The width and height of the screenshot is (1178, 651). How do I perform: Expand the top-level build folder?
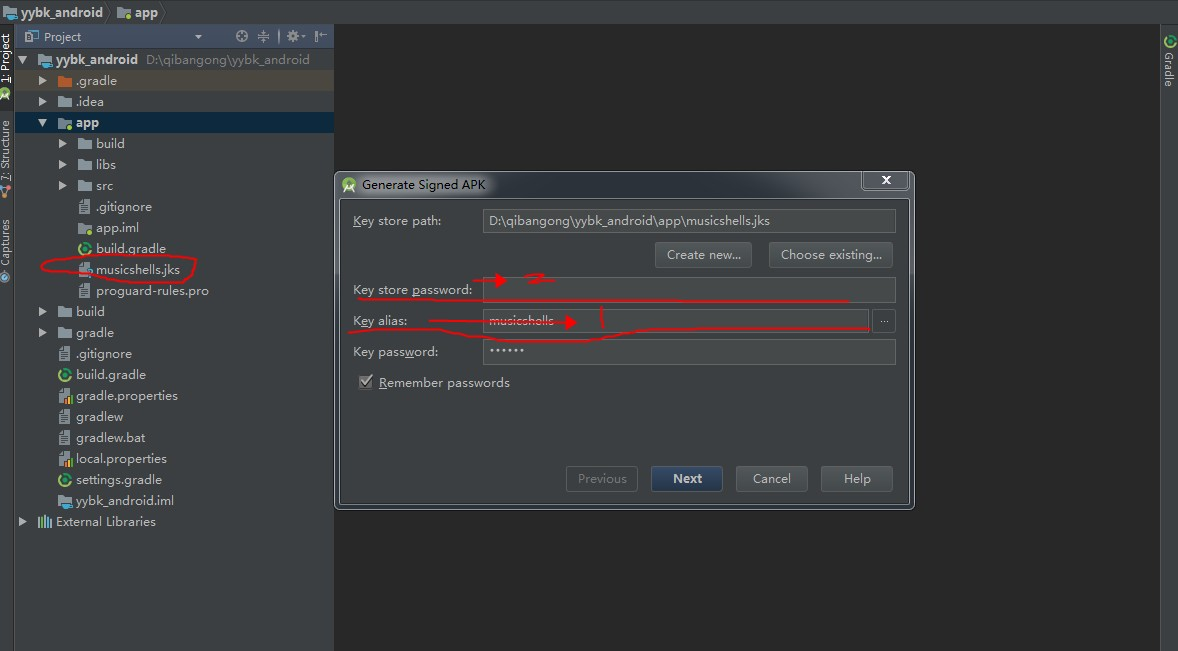tap(43, 312)
